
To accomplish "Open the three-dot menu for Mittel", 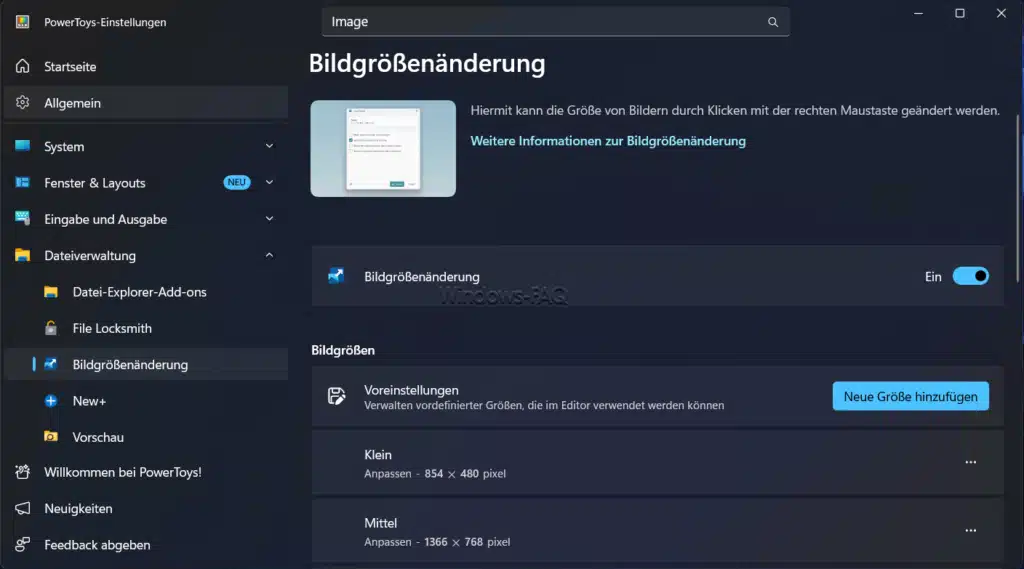I will tap(970, 530).
